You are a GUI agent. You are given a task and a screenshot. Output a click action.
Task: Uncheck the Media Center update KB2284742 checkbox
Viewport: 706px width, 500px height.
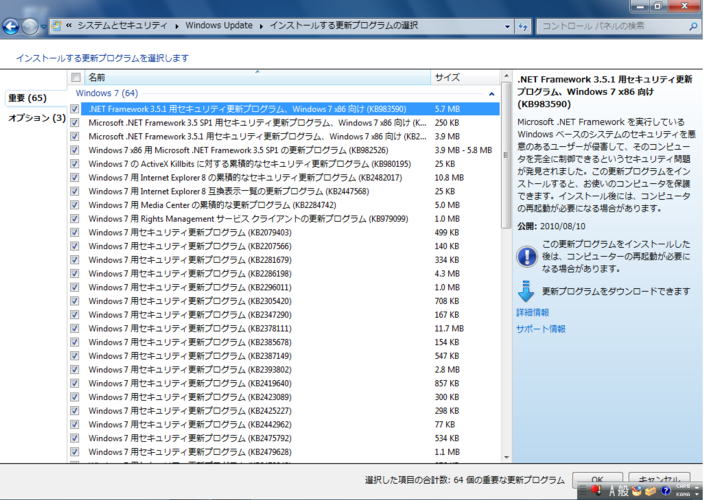click(x=75, y=205)
